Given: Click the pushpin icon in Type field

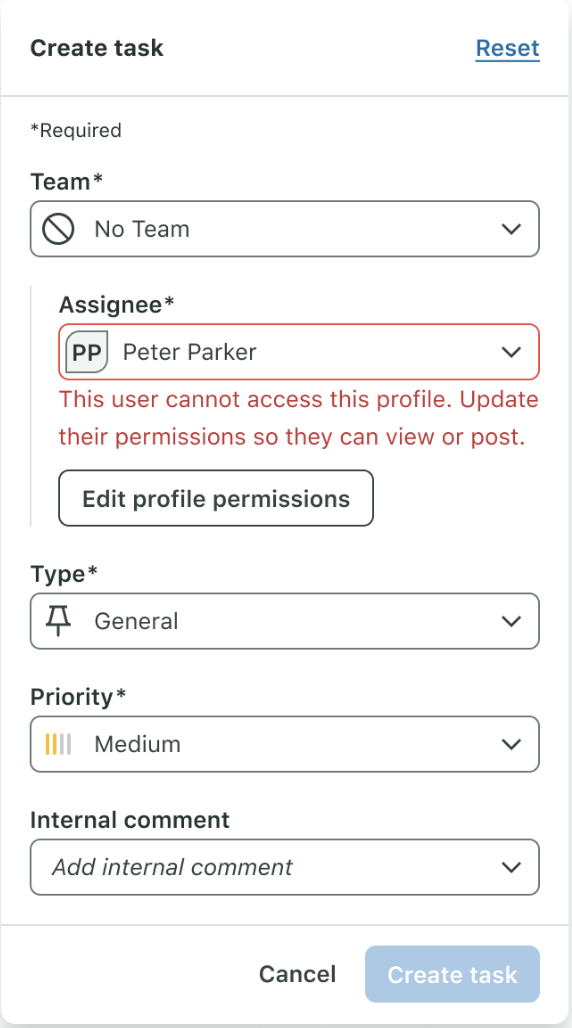Looking at the screenshot, I should [x=58, y=620].
